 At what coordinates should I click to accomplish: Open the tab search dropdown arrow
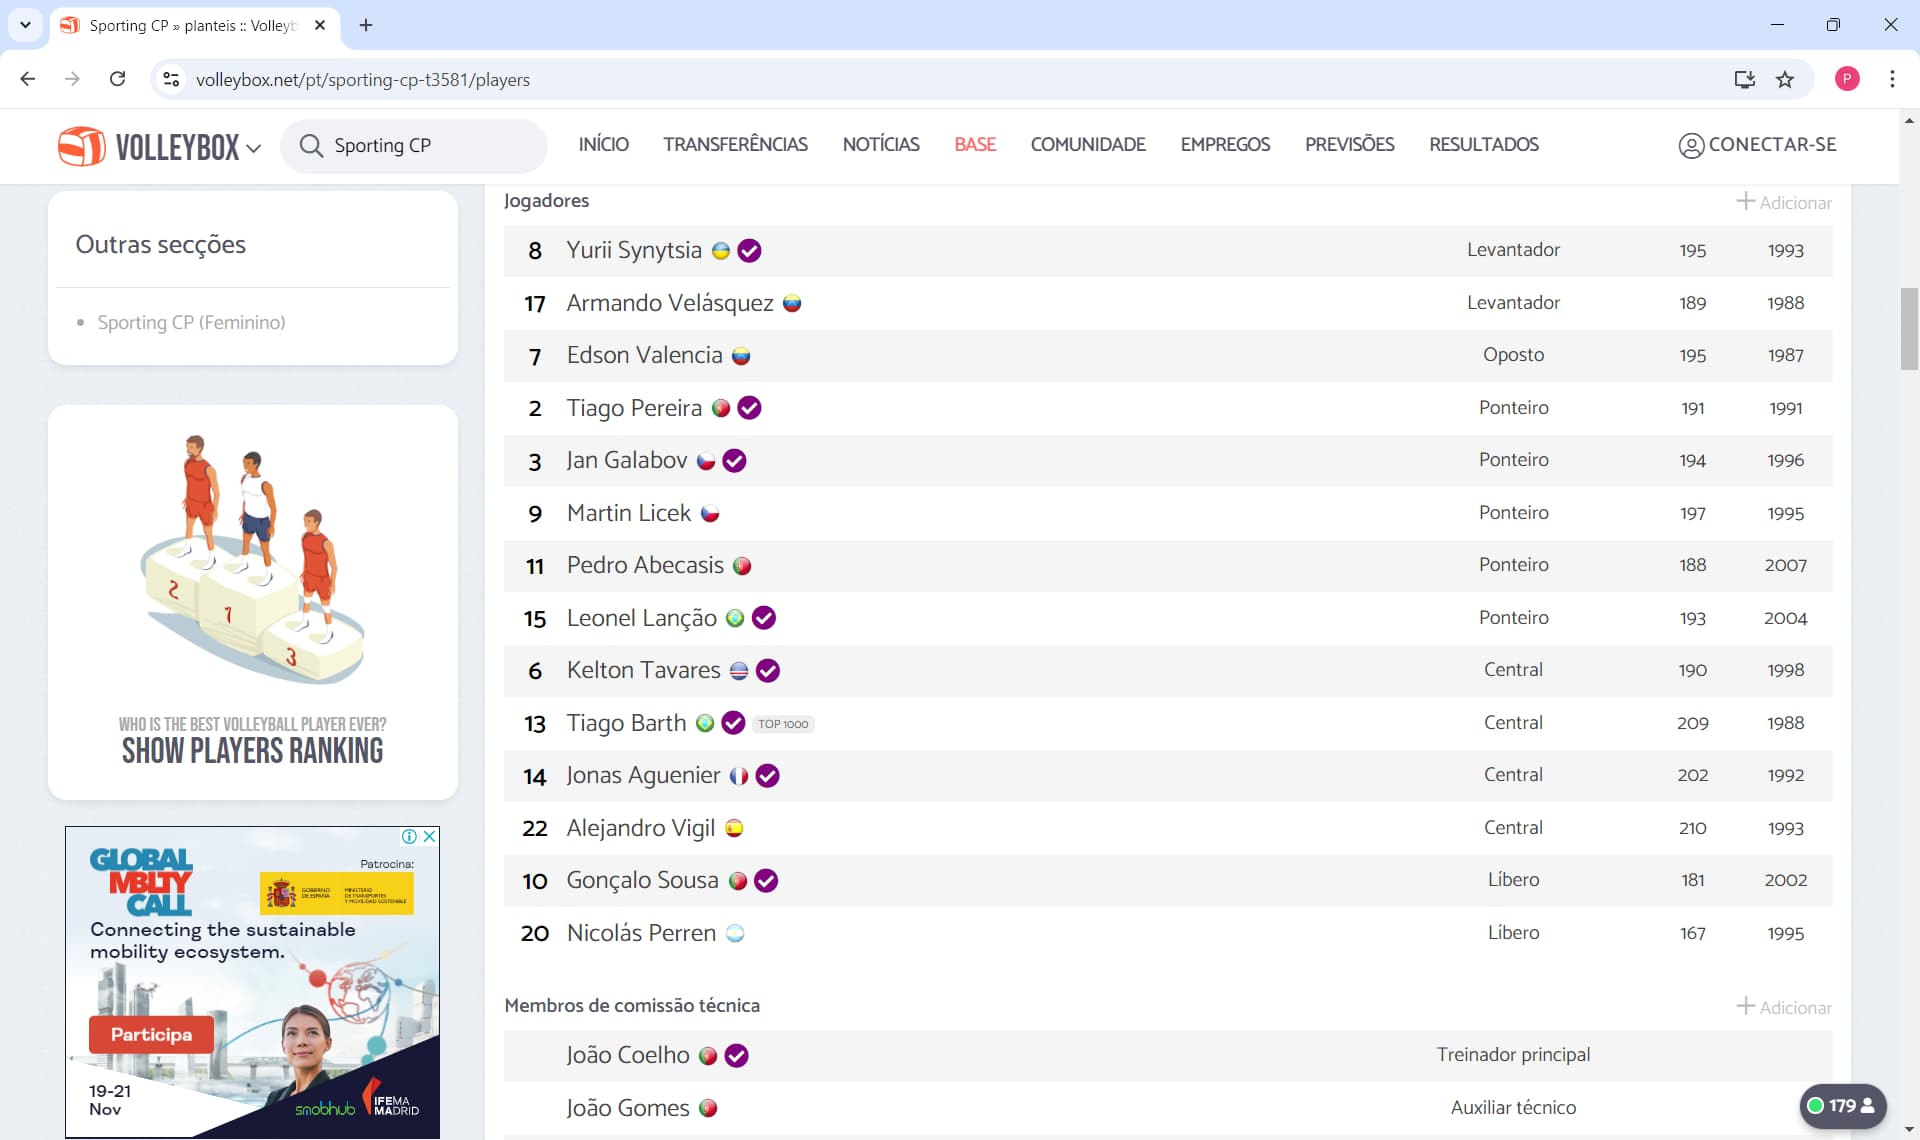click(25, 25)
